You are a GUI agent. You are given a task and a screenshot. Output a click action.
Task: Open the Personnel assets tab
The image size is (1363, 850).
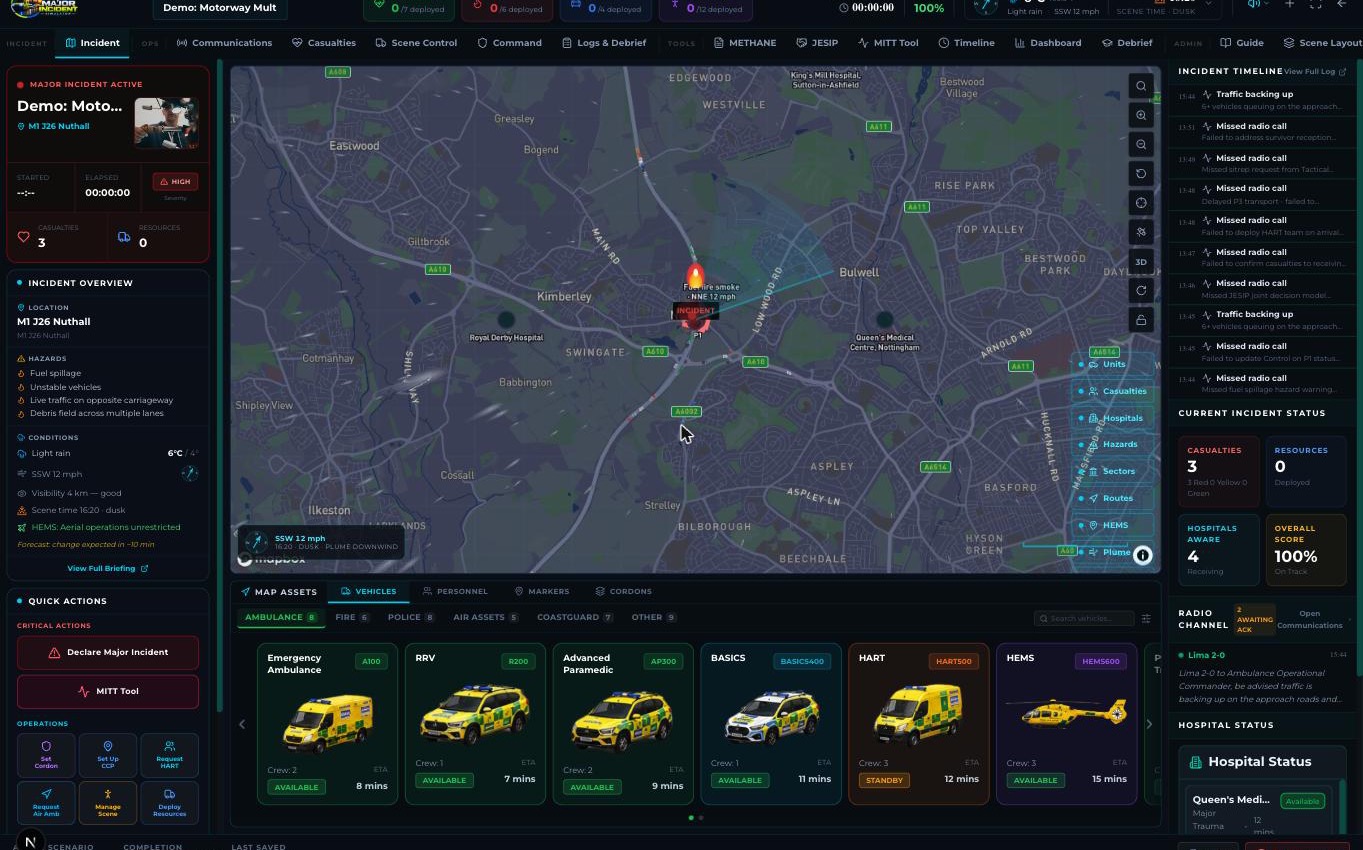[455, 591]
